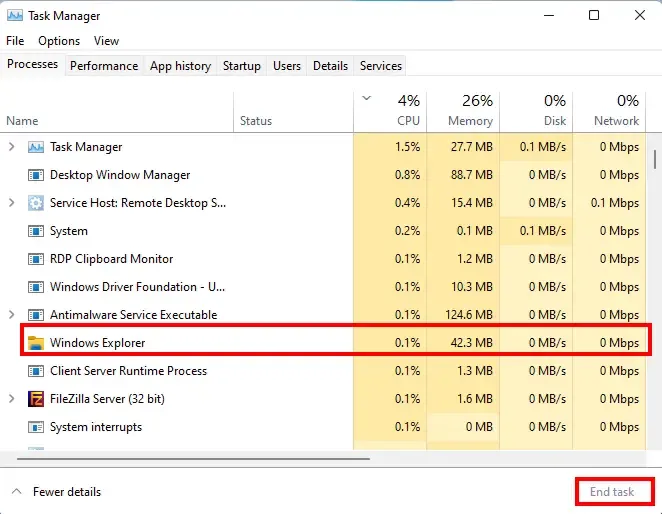Click the Windows Explorer folder icon
Image resolution: width=662 pixels, height=514 pixels.
36,343
